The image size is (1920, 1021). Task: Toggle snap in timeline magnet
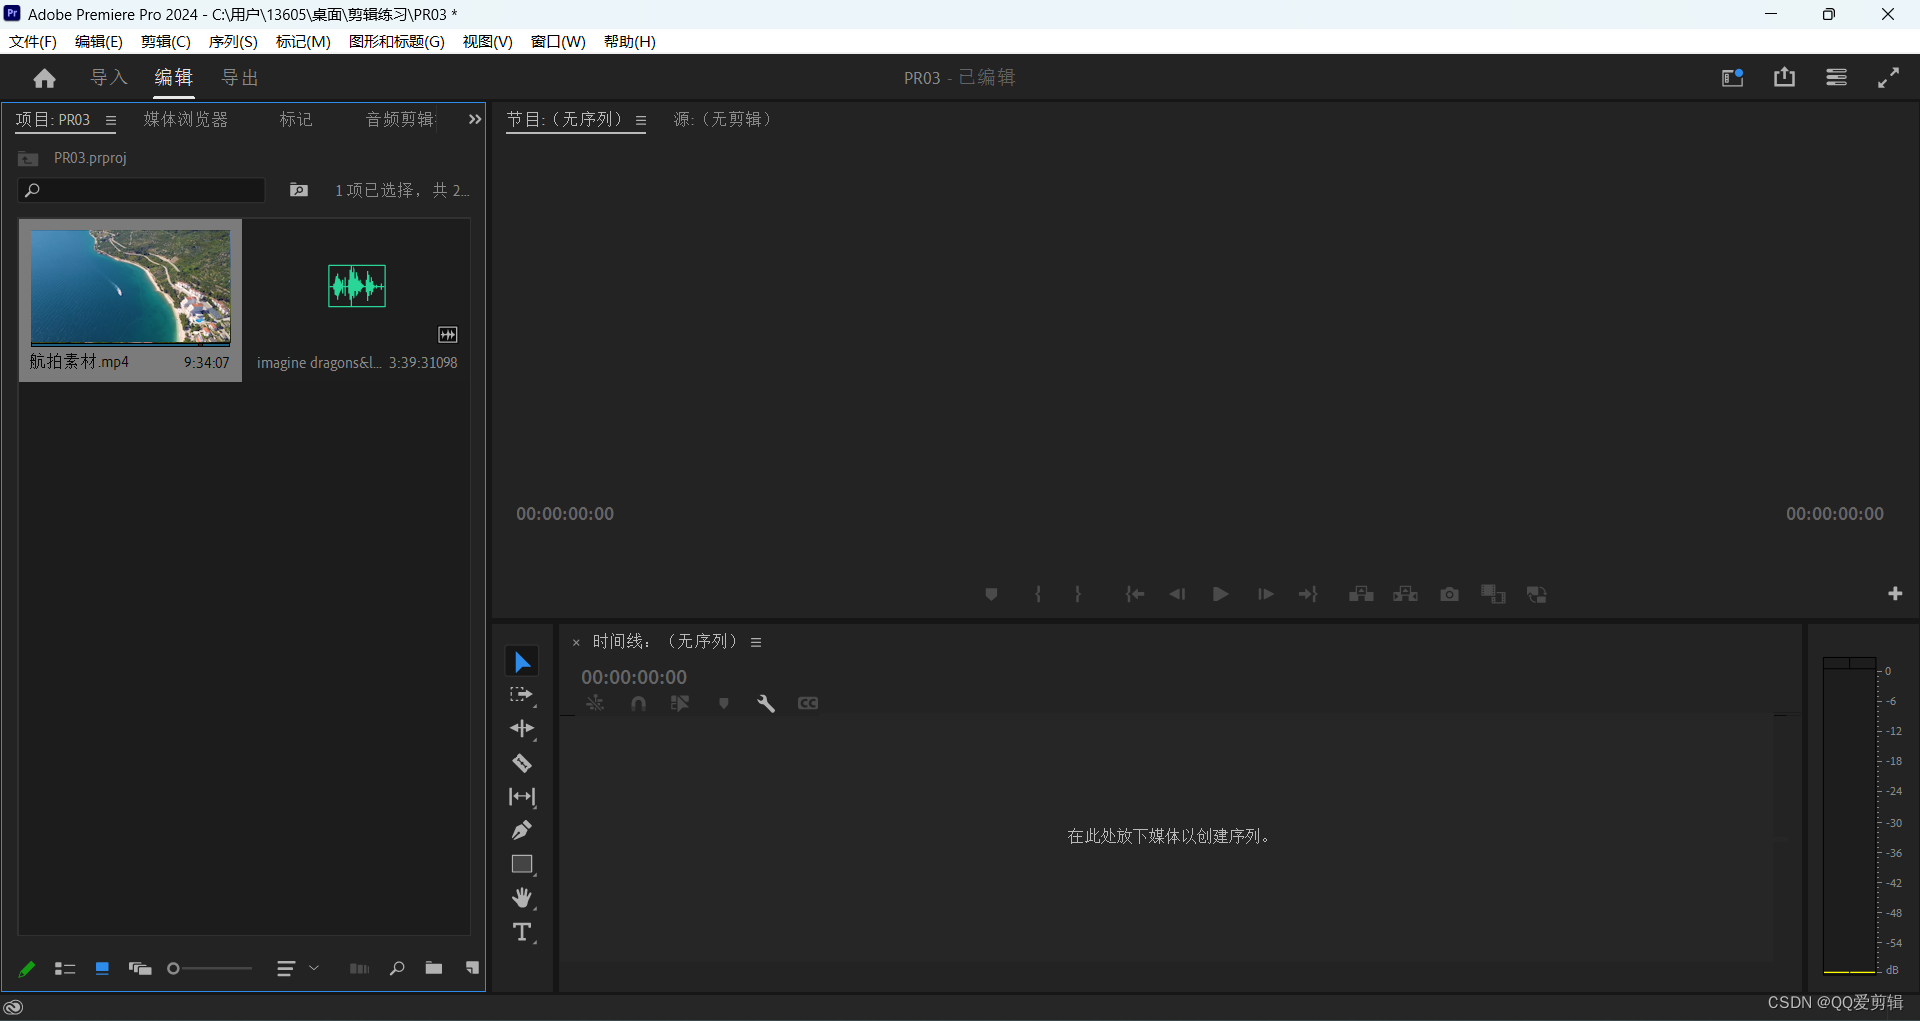[638, 703]
